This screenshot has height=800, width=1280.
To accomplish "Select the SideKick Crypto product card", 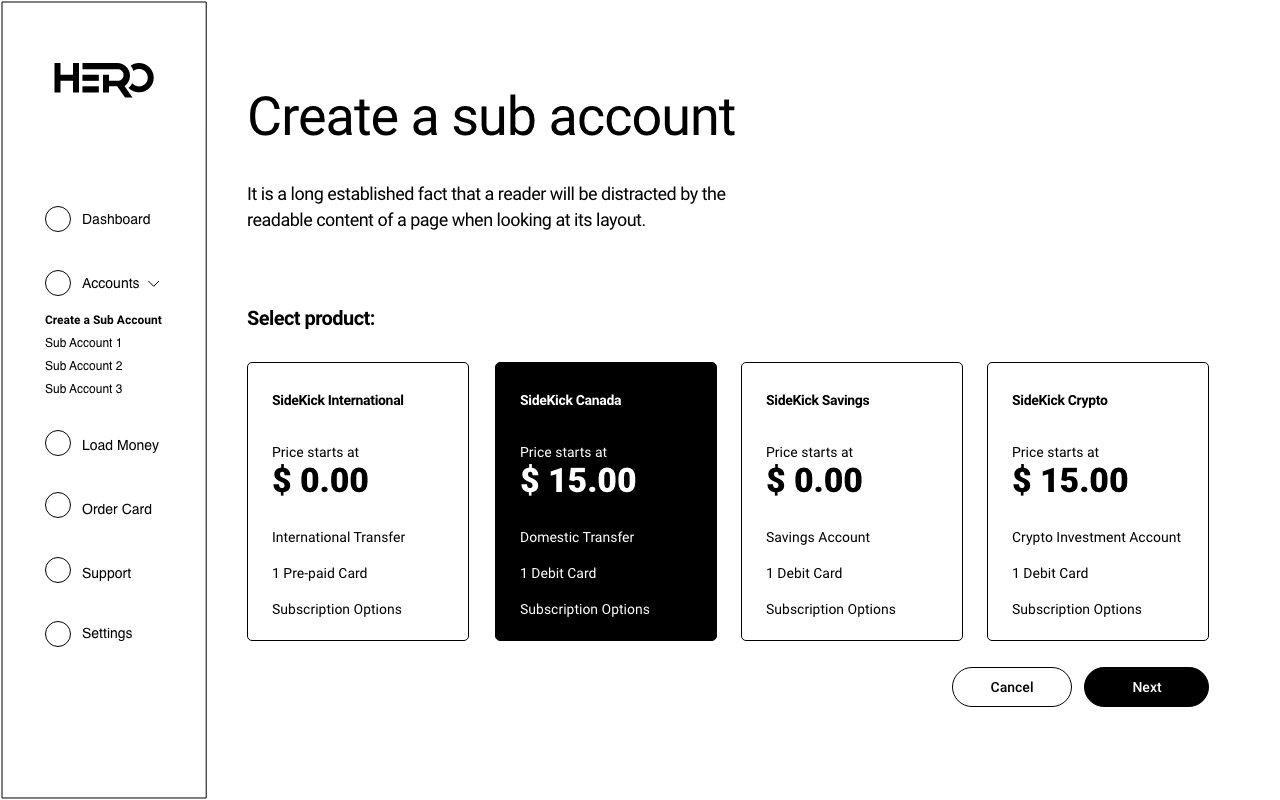I will pyautogui.click(x=1098, y=501).
